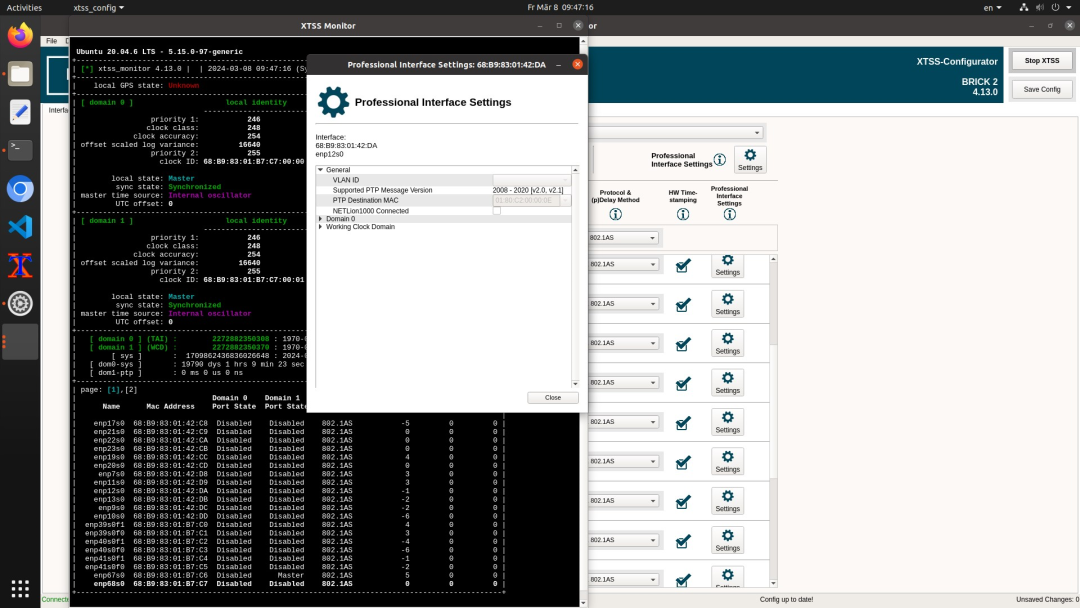1080x608 pixels.
Task: Click the top Professional Interface Settings gear button
Action: (x=750, y=159)
